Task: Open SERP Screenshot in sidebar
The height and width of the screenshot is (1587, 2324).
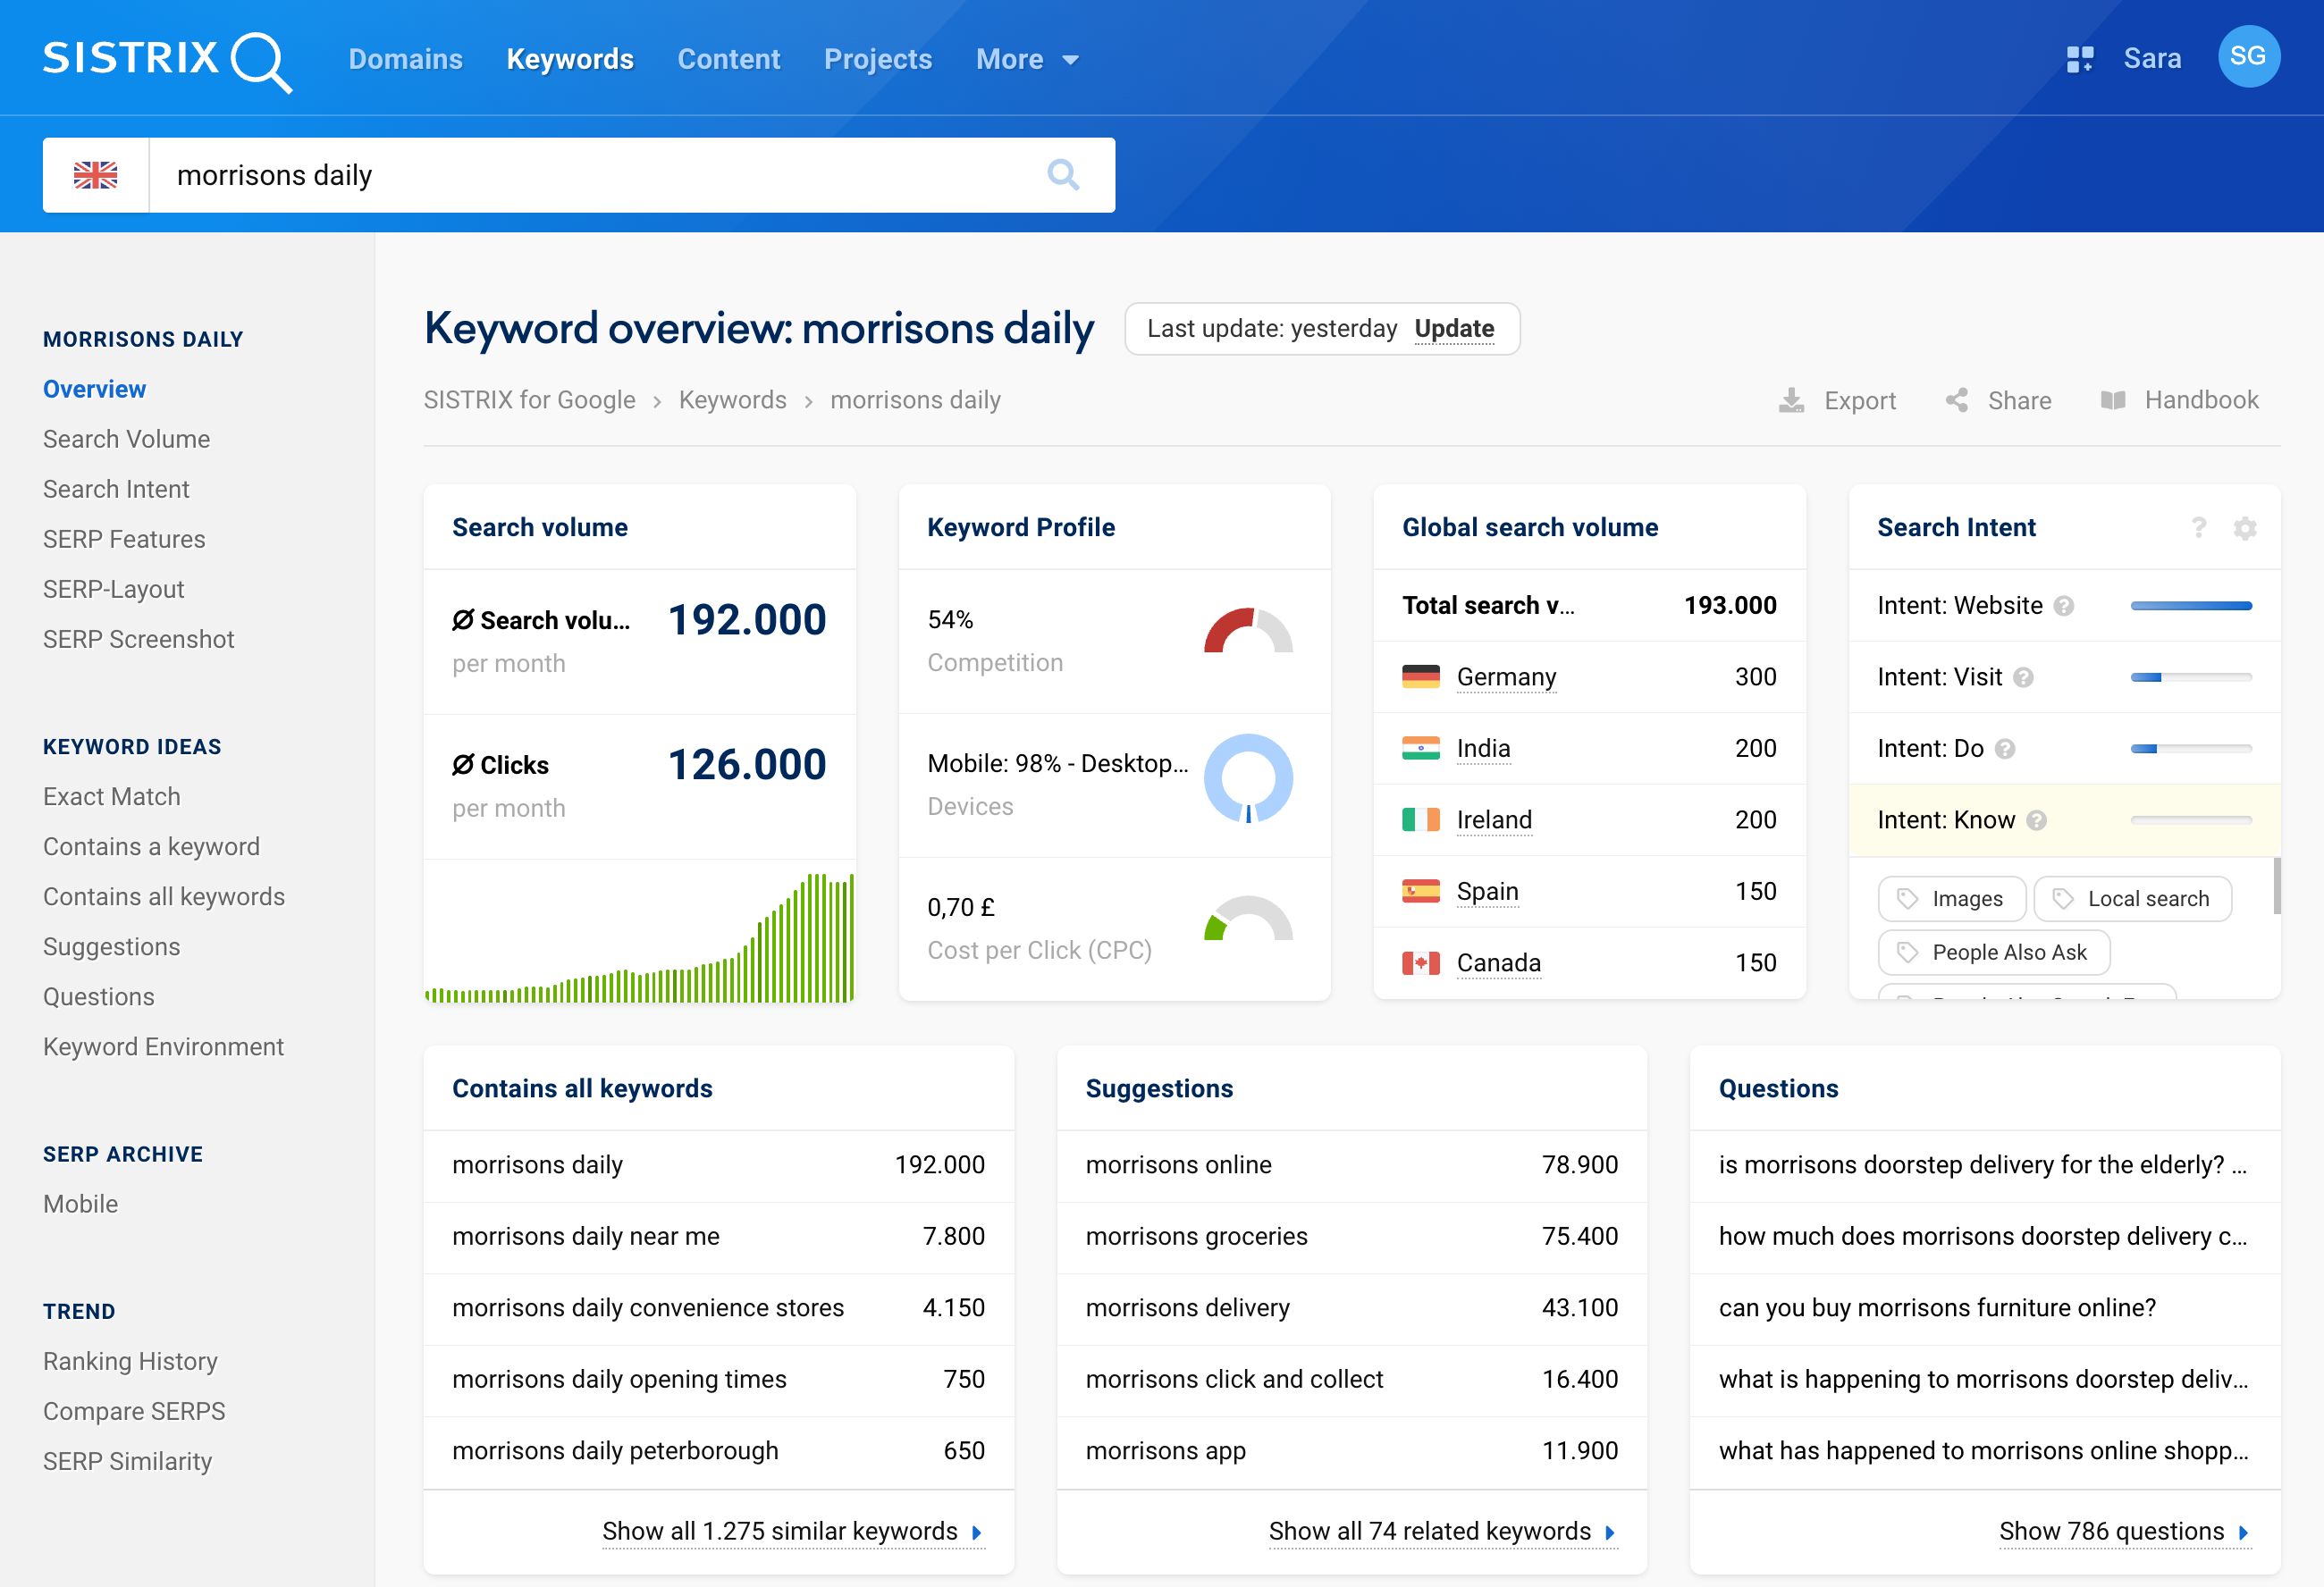Action: coord(138,640)
